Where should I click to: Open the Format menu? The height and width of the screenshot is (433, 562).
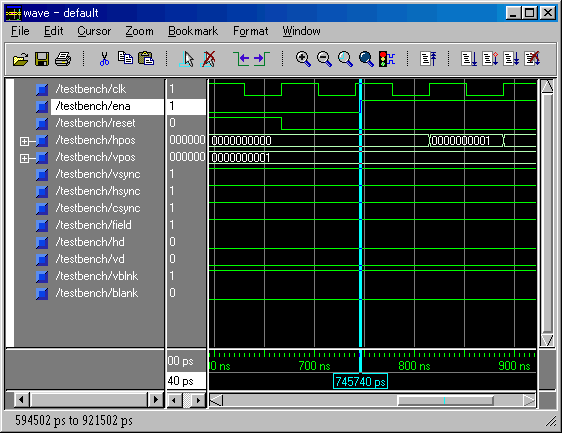(x=251, y=31)
